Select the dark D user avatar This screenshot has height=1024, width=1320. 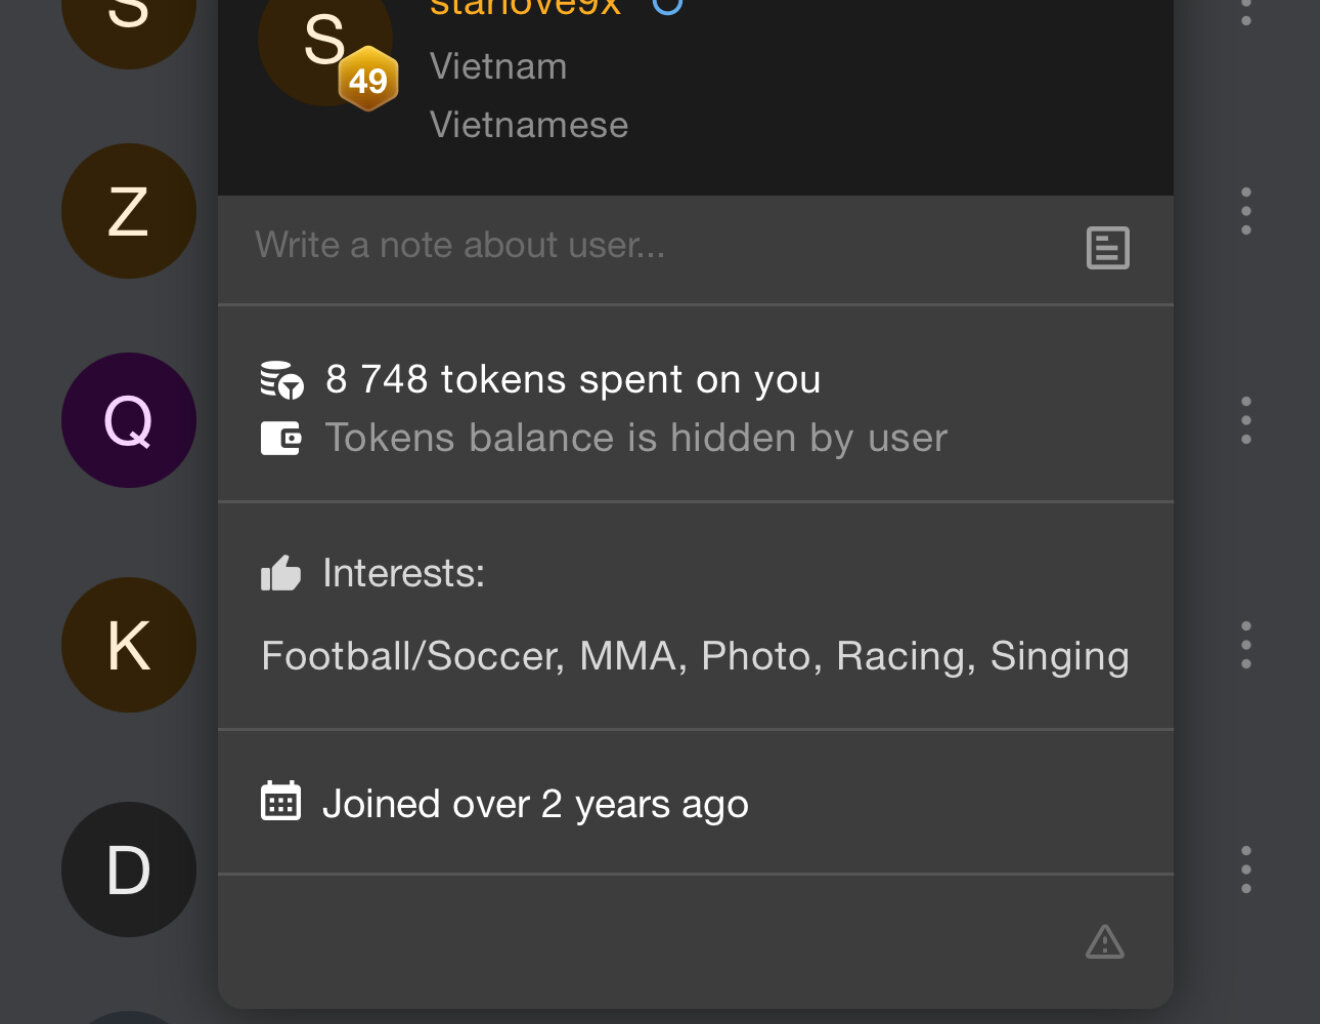[x=129, y=869]
